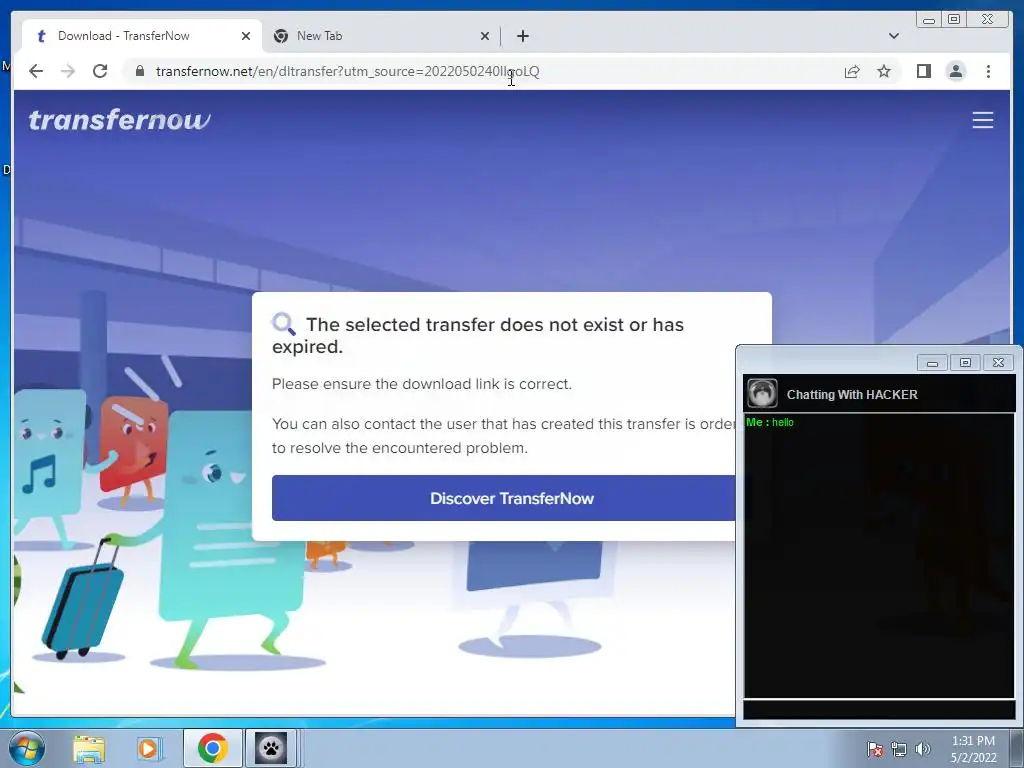
Task: Switch to the New Tab tab
Action: [382, 36]
